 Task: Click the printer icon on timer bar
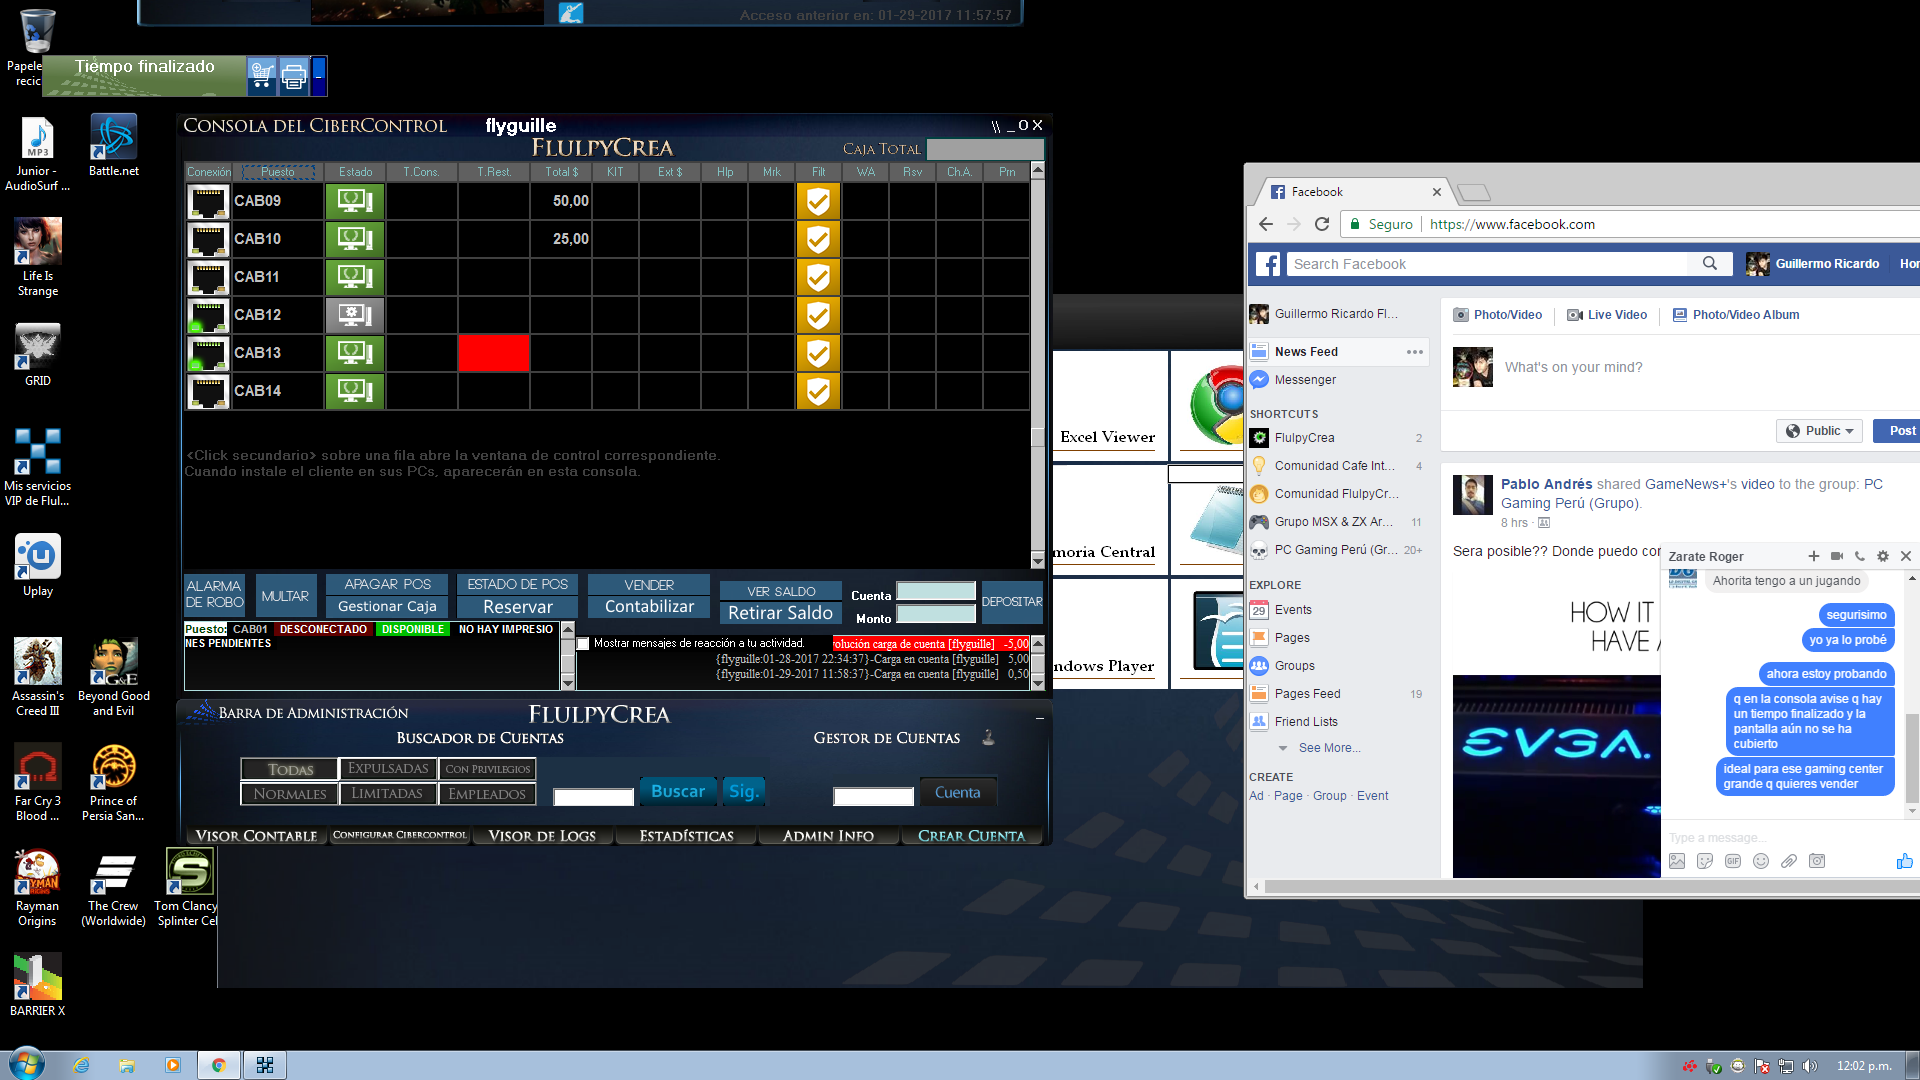pos(294,75)
